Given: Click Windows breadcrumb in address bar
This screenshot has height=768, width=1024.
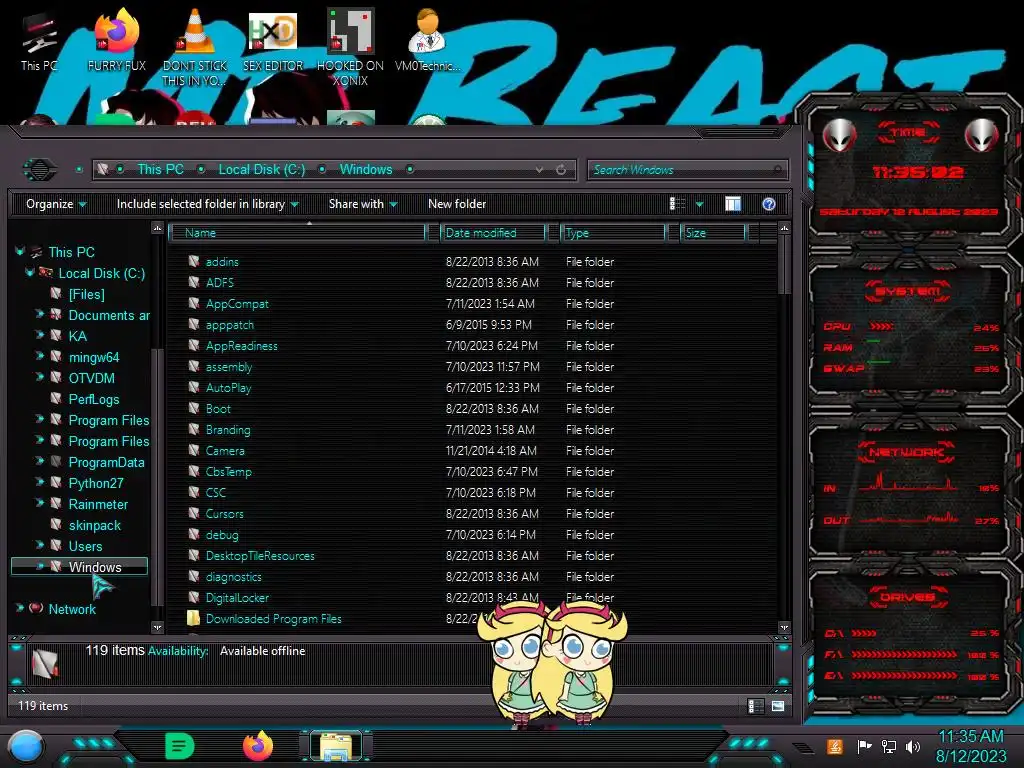Looking at the screenshot, I should 366,169.
